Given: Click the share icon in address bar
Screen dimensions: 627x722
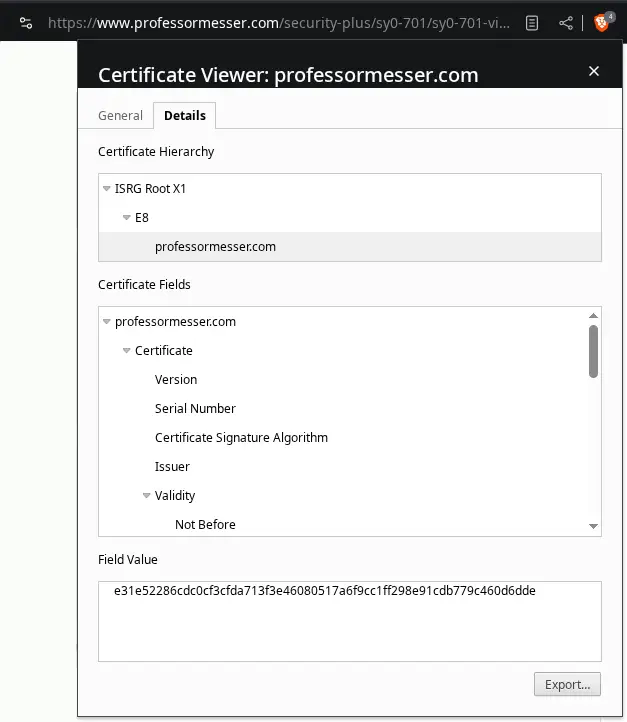Looking at the screenshot, I should [566, 22].
